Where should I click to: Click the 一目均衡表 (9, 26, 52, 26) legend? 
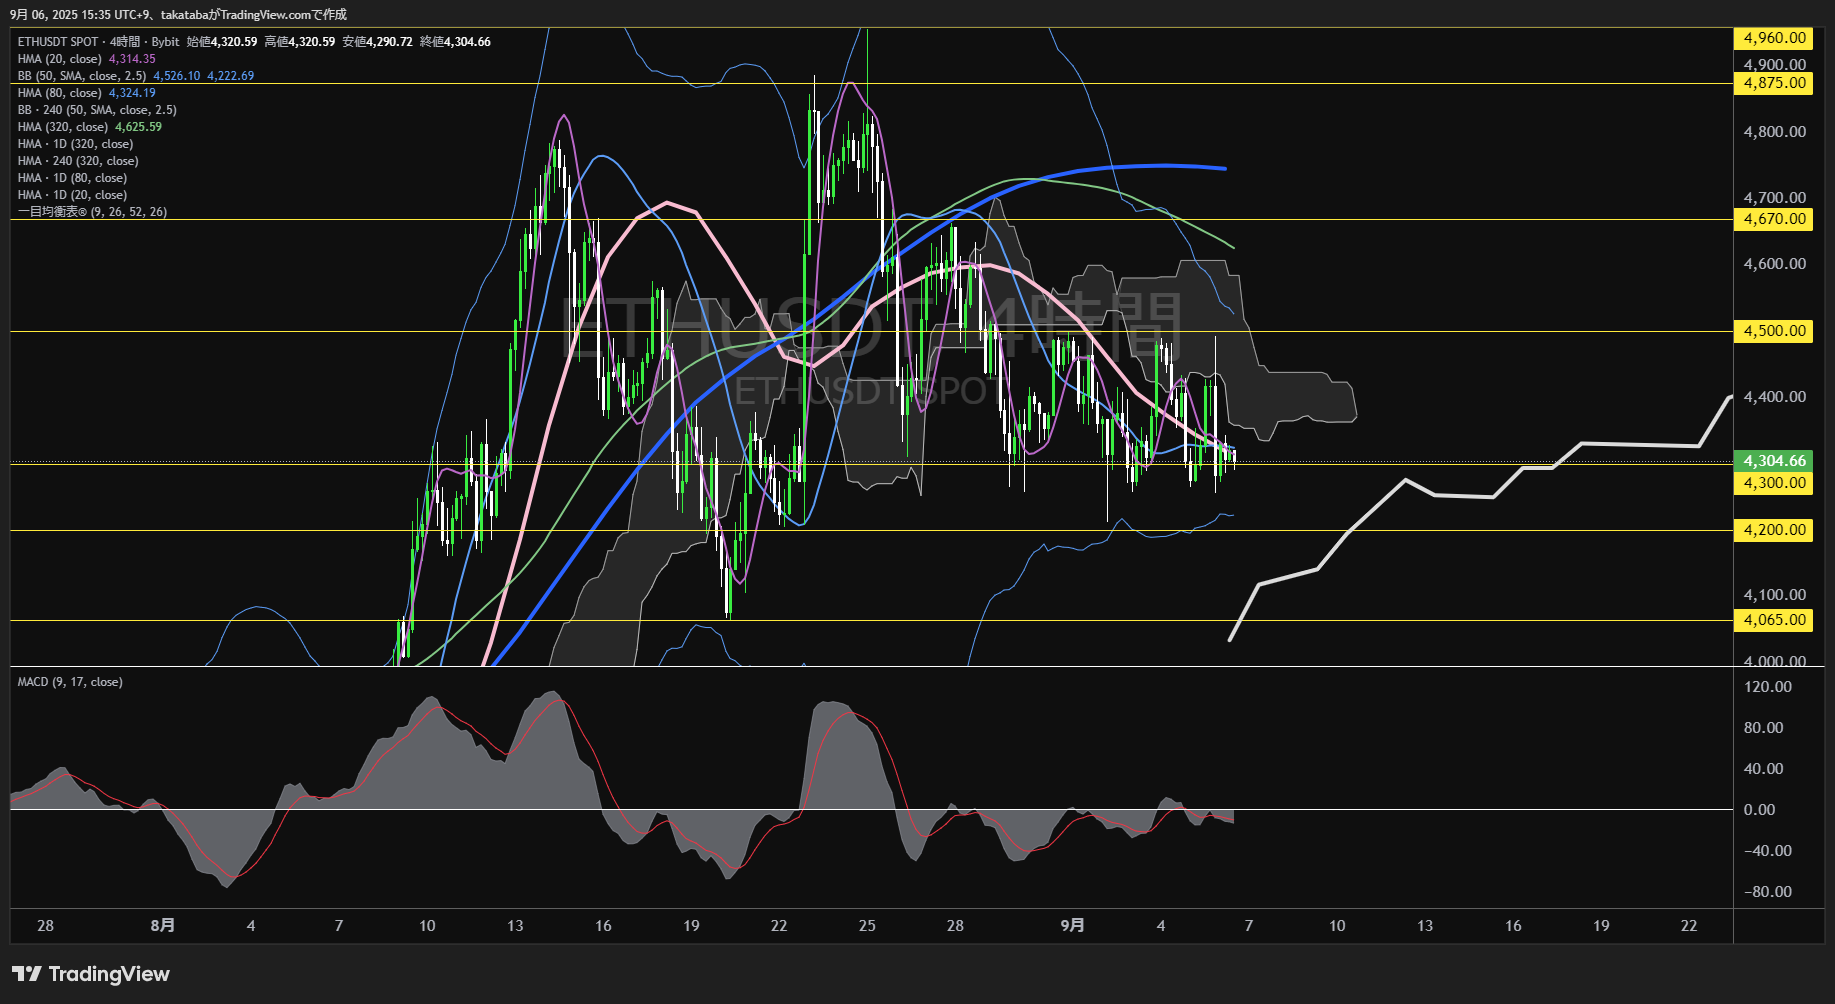(x=92, y=212)
